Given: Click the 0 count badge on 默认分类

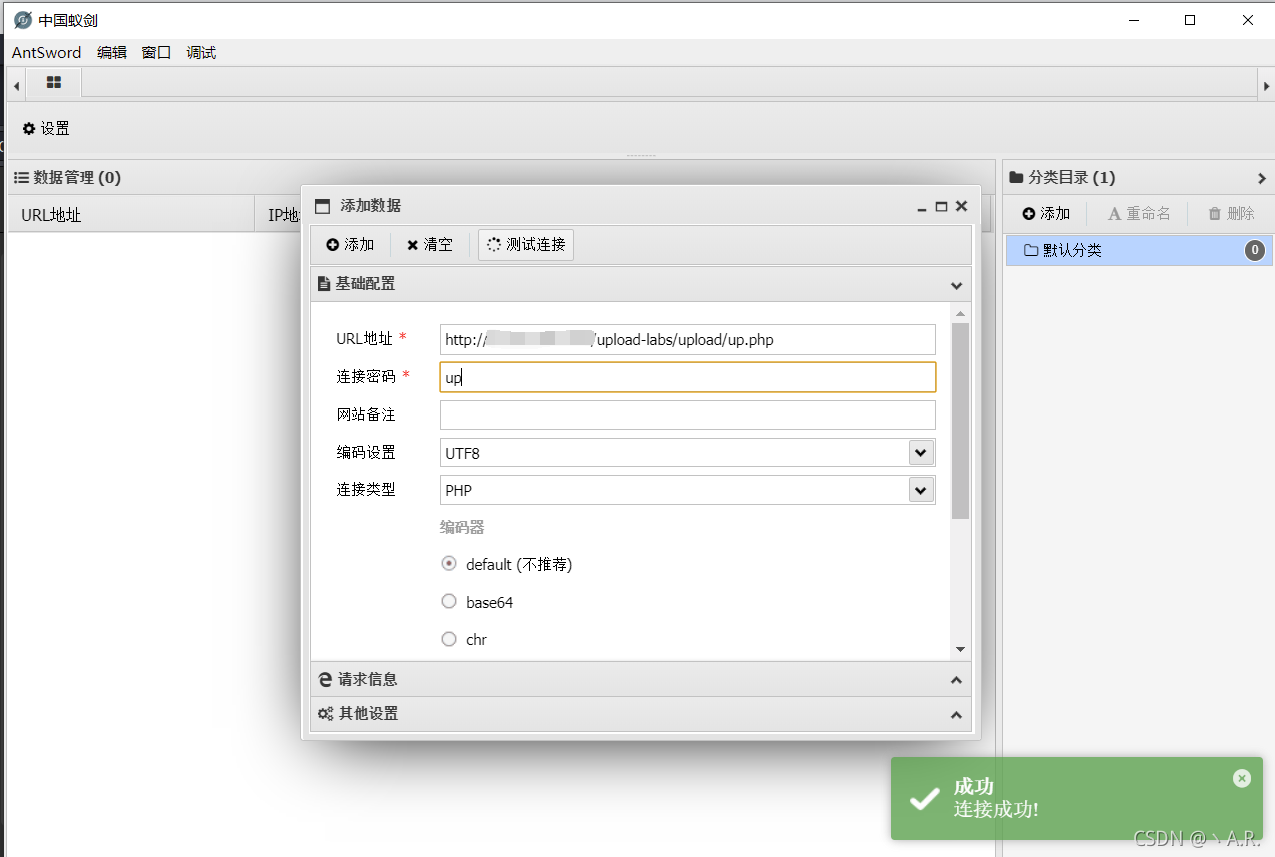Looking at the screenshot, I should click(1254, 250).
